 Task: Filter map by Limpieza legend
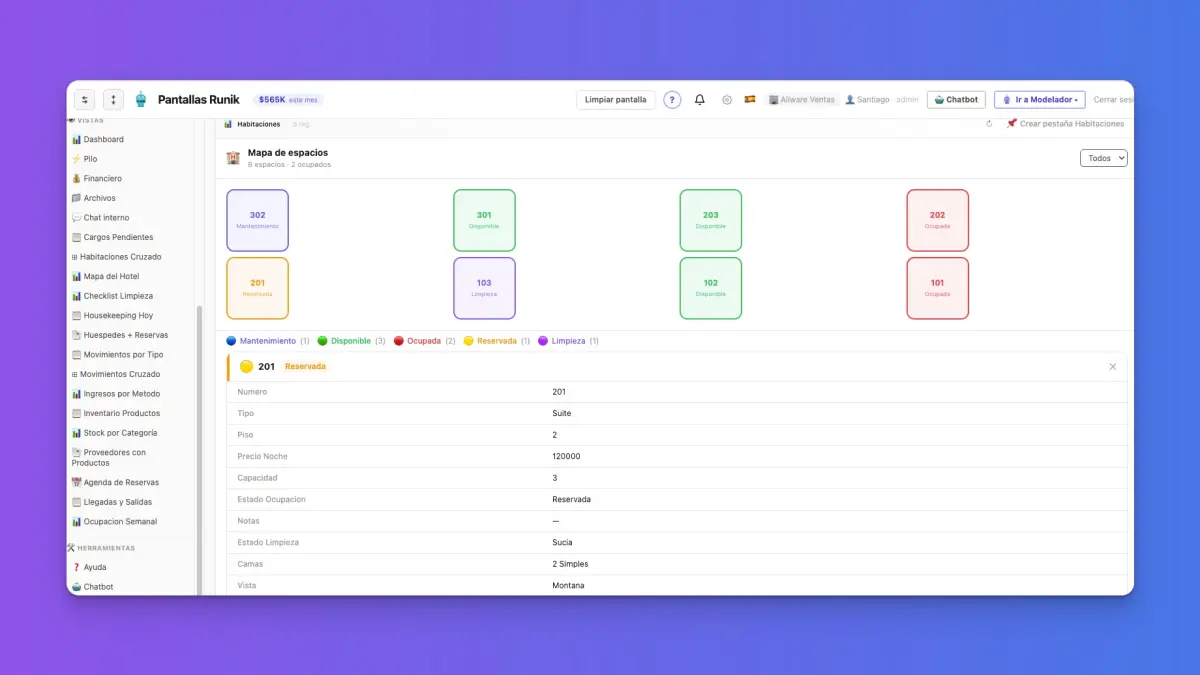568,341
